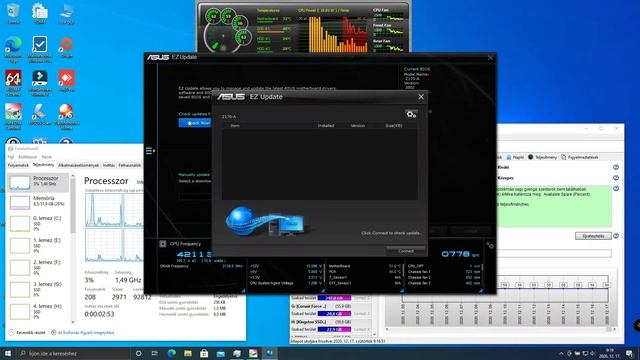
Task: Open File Explorer from taskbar
Action: [x=188, y=353]
